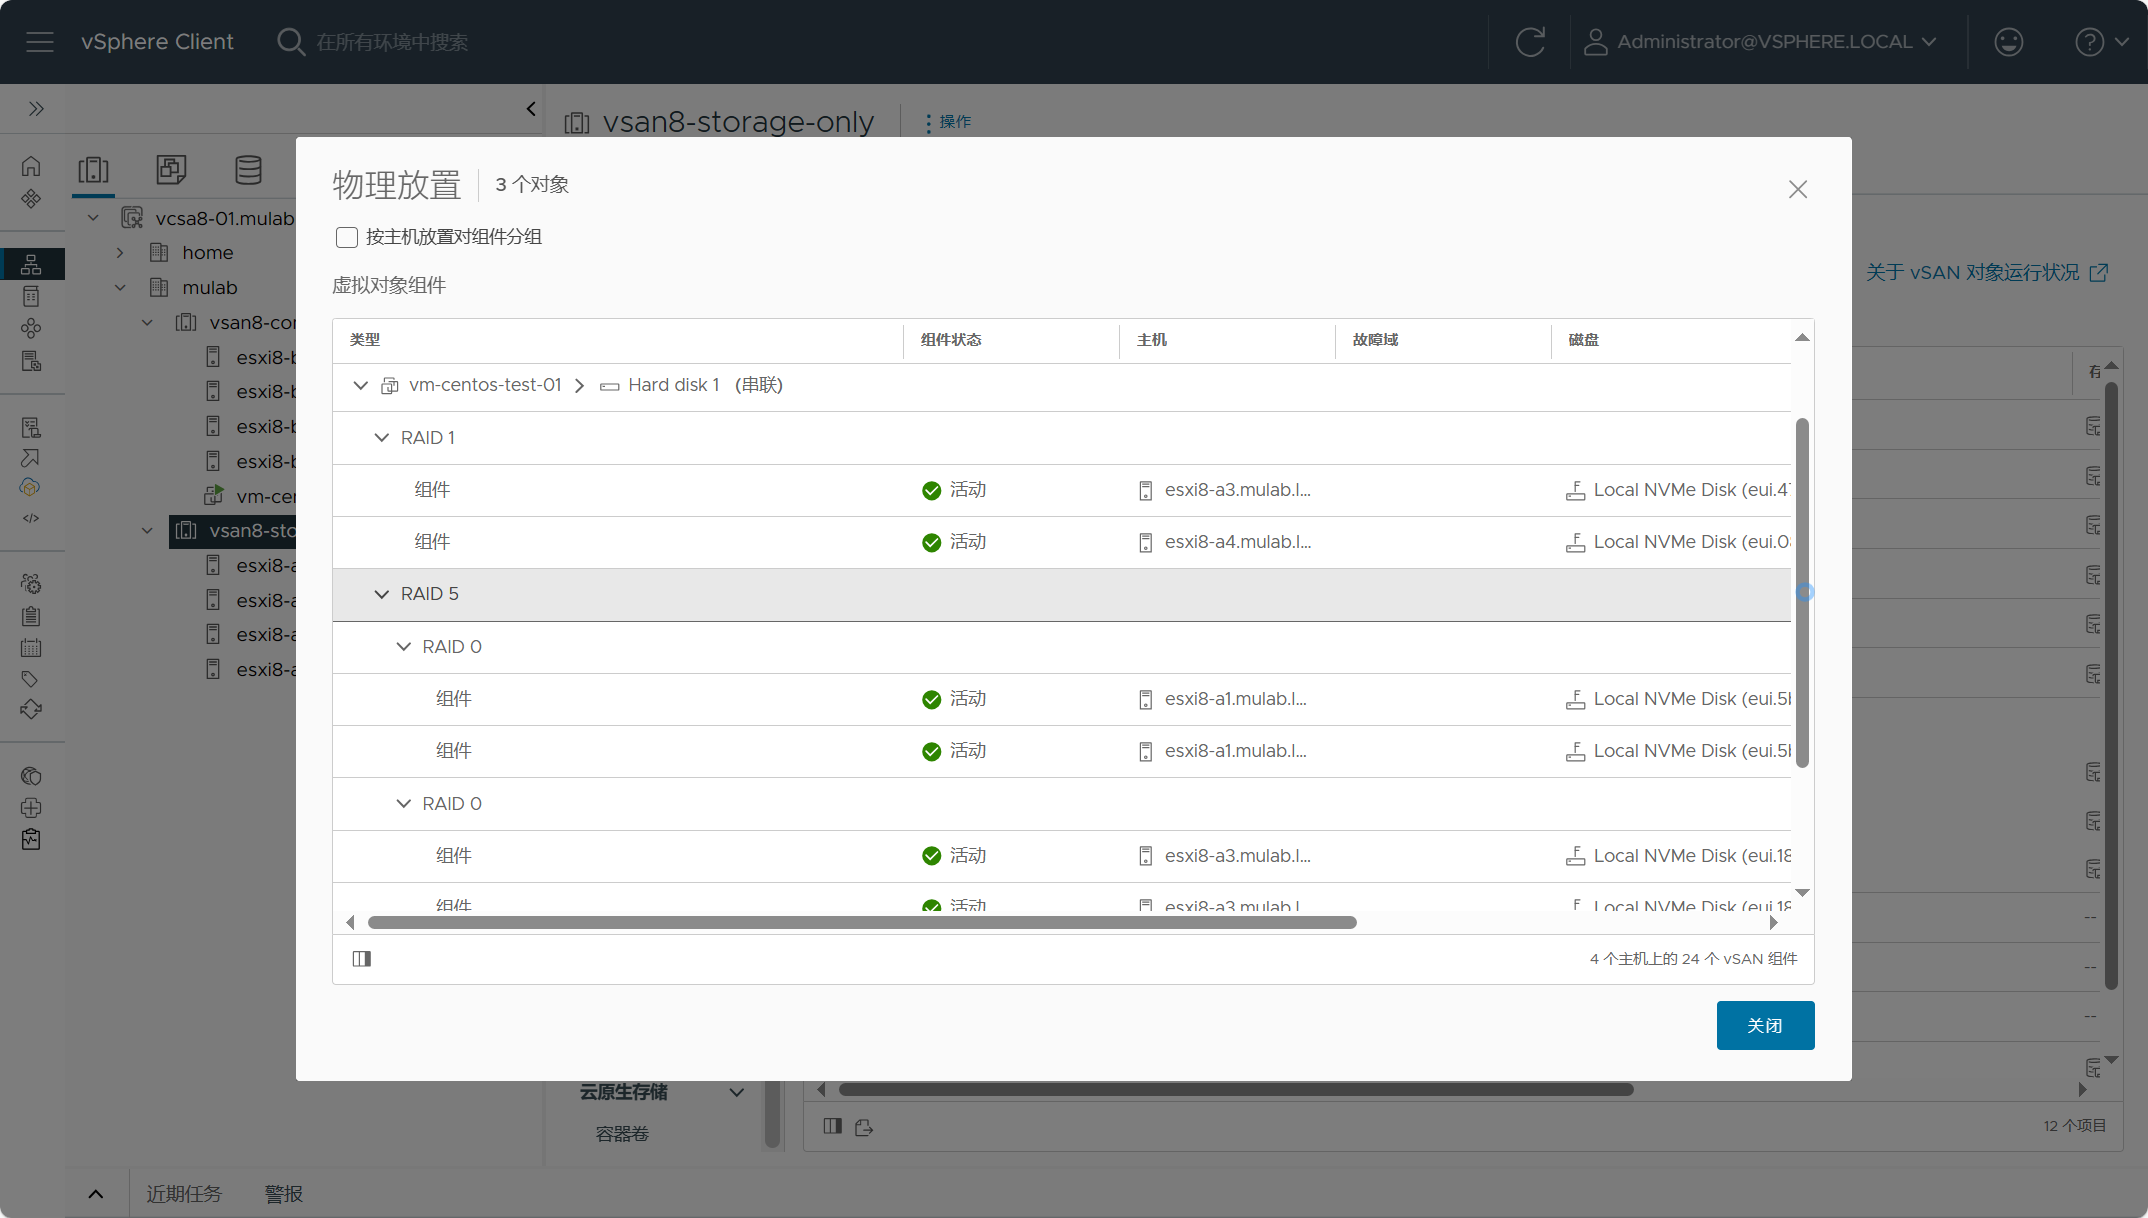Open 关于 vSAN 对象运行状况 link
The image size is (2148, 1218).
pyautogui.click(x=1987, y=272)
